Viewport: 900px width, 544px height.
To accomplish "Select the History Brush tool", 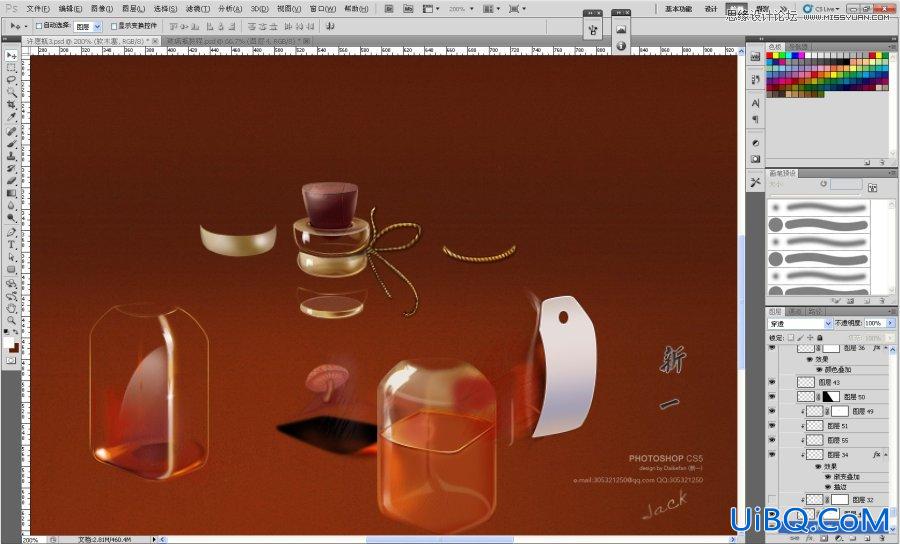I will tap(11, 168).
